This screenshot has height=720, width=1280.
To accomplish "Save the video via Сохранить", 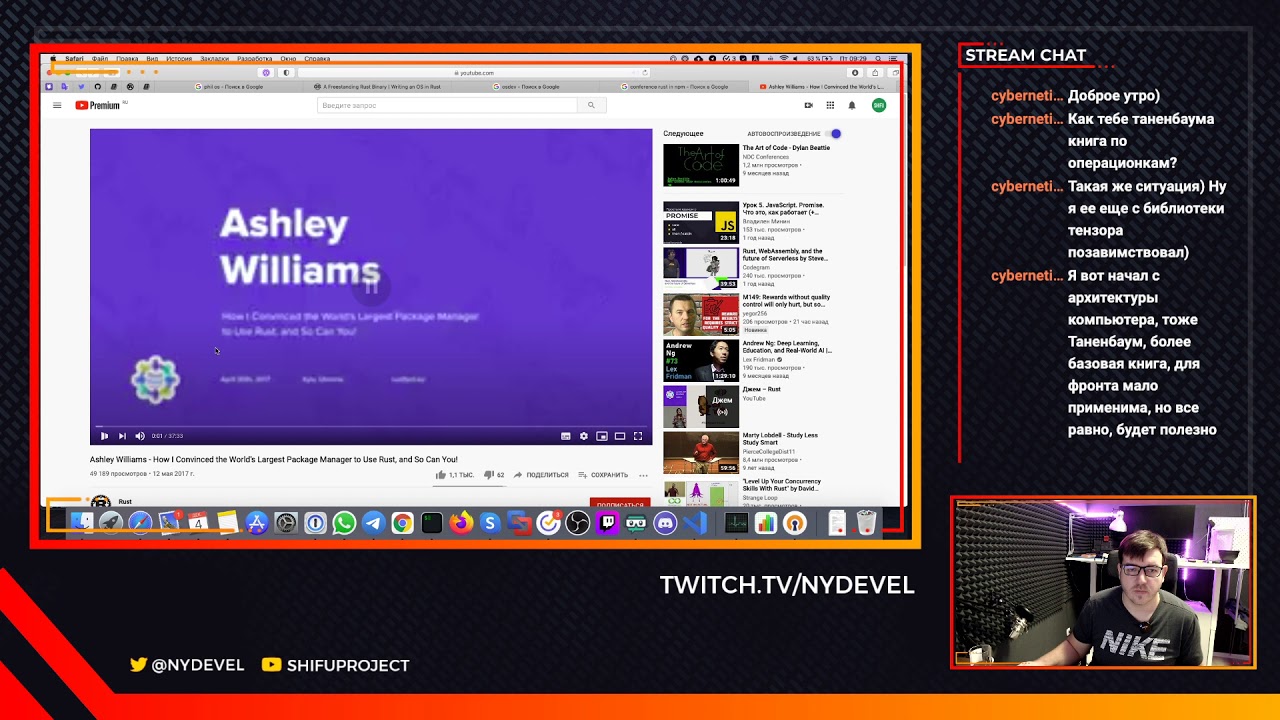I will point(603,475).
